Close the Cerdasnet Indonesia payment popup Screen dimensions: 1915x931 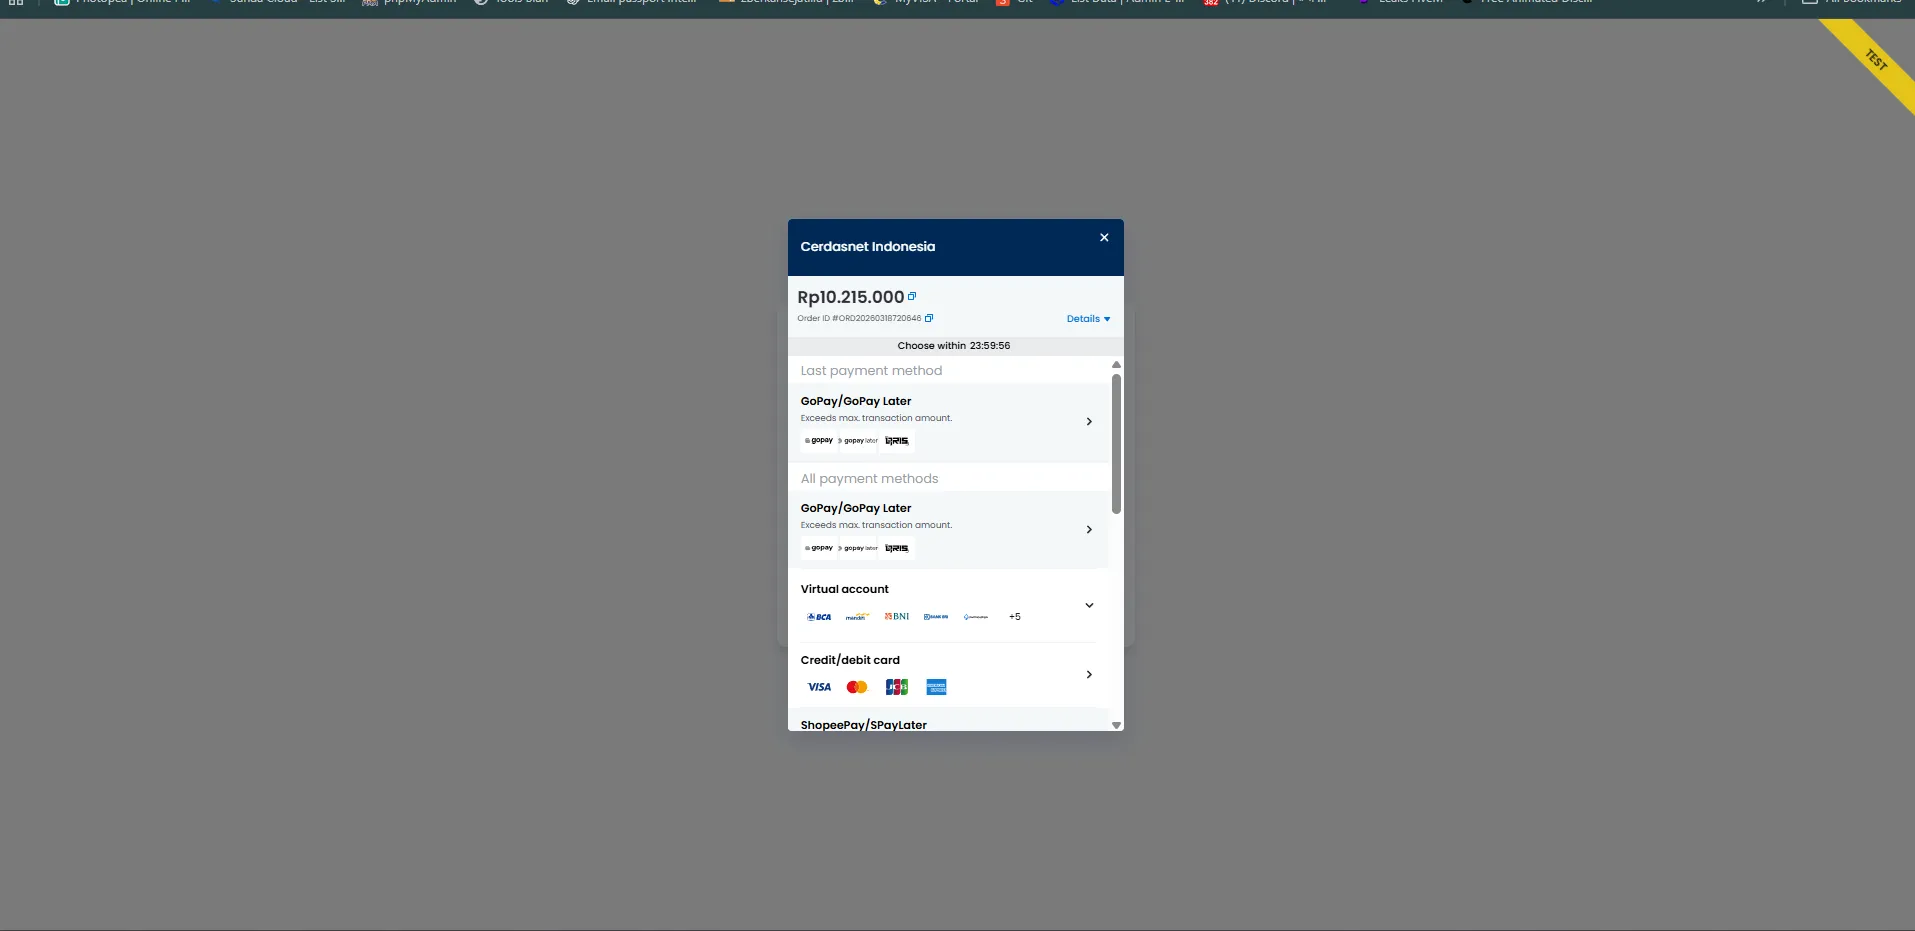pyautogui.click(x=1104, y=238)
